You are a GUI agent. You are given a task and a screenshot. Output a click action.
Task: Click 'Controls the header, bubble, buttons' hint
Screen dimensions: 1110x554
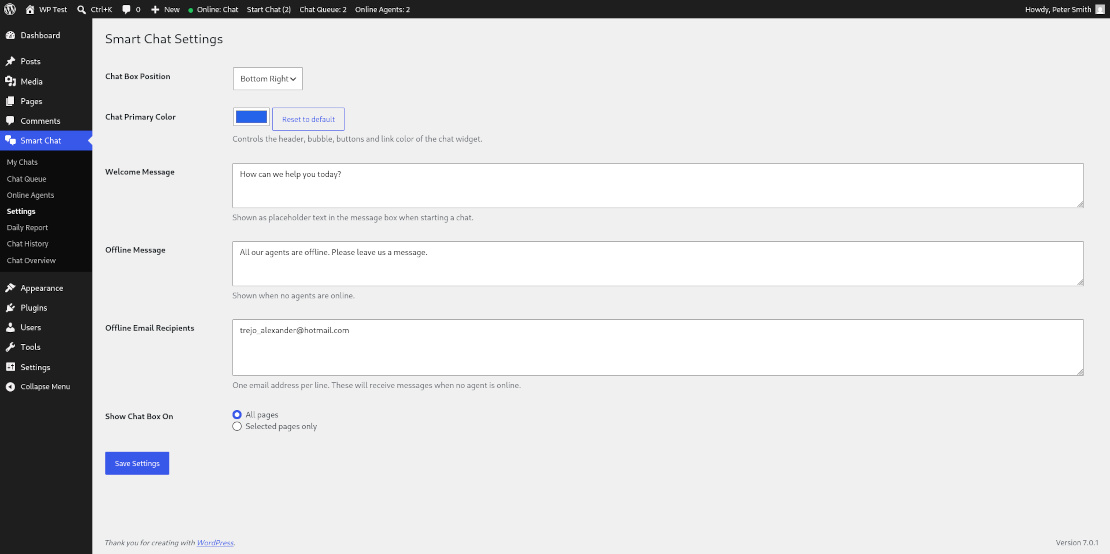(357, 139)
